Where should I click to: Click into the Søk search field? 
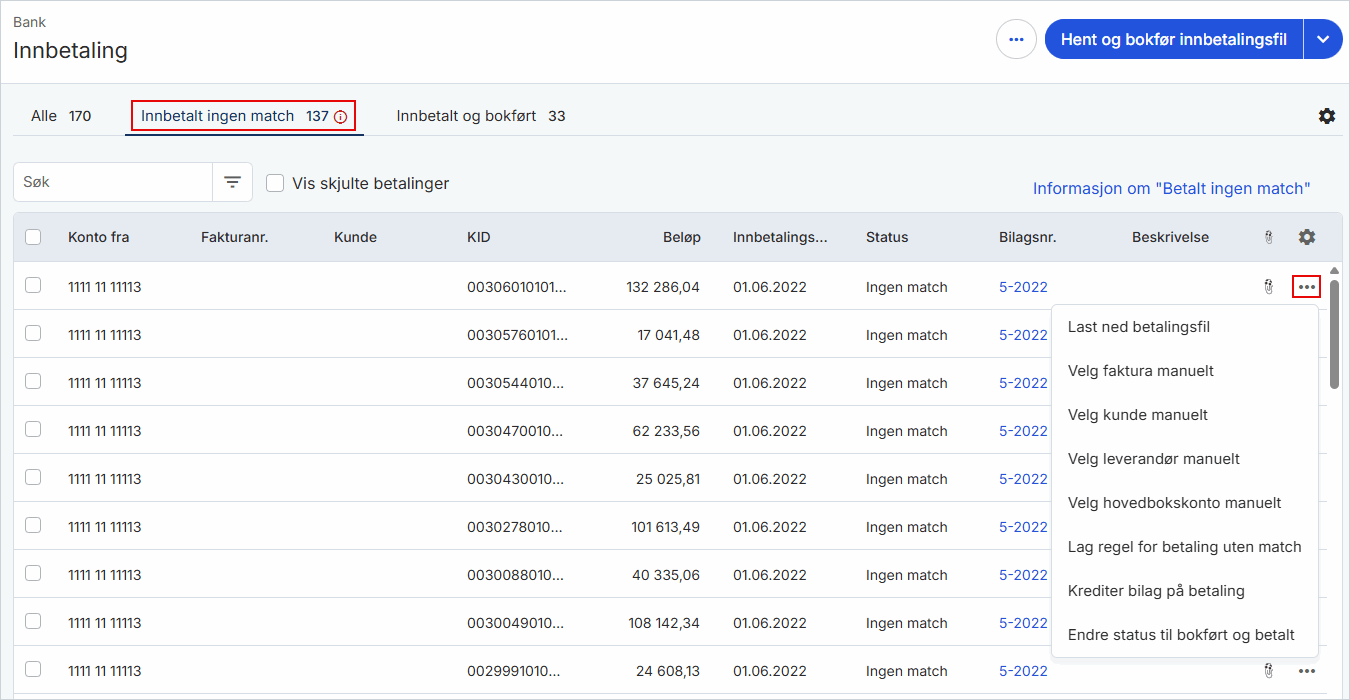[x=113, y=182]
